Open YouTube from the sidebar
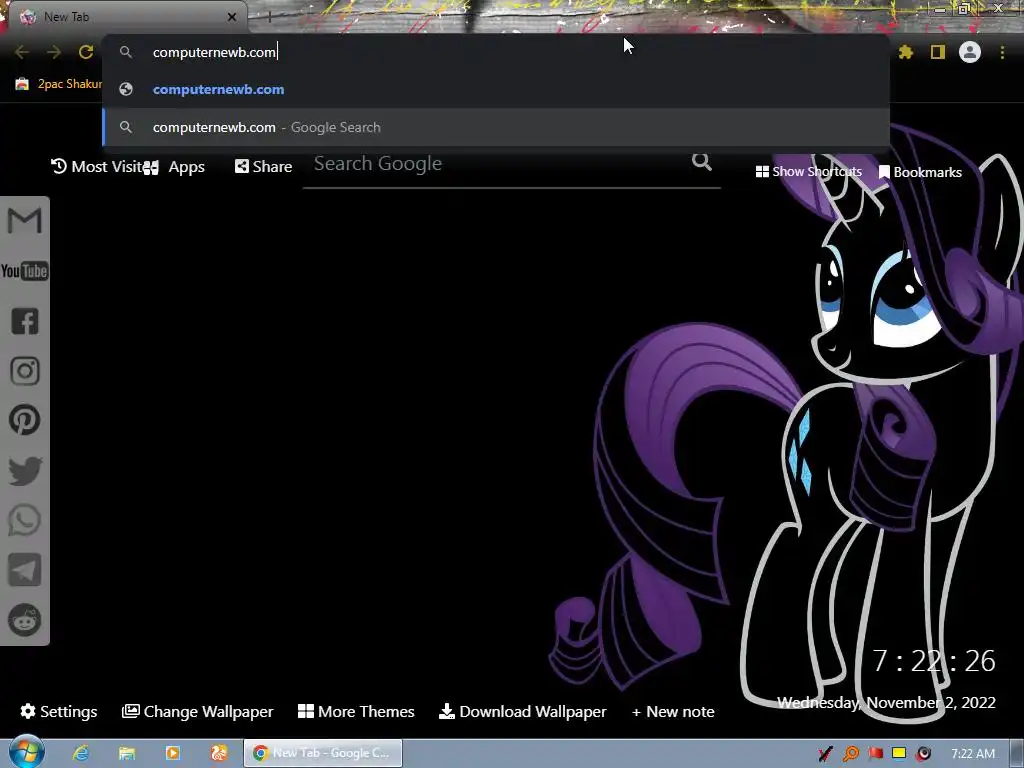 pos(24,271)
